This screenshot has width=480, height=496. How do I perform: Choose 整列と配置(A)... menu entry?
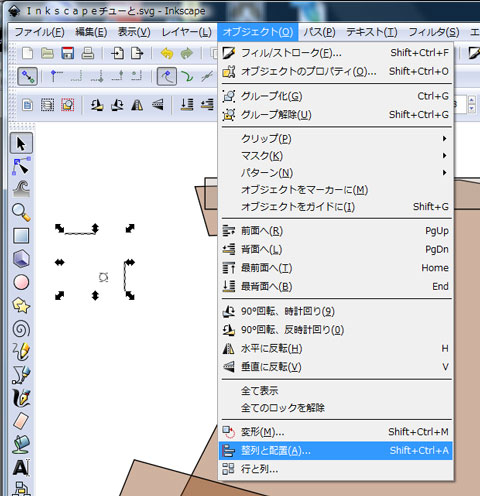click(x=336, y=451)
